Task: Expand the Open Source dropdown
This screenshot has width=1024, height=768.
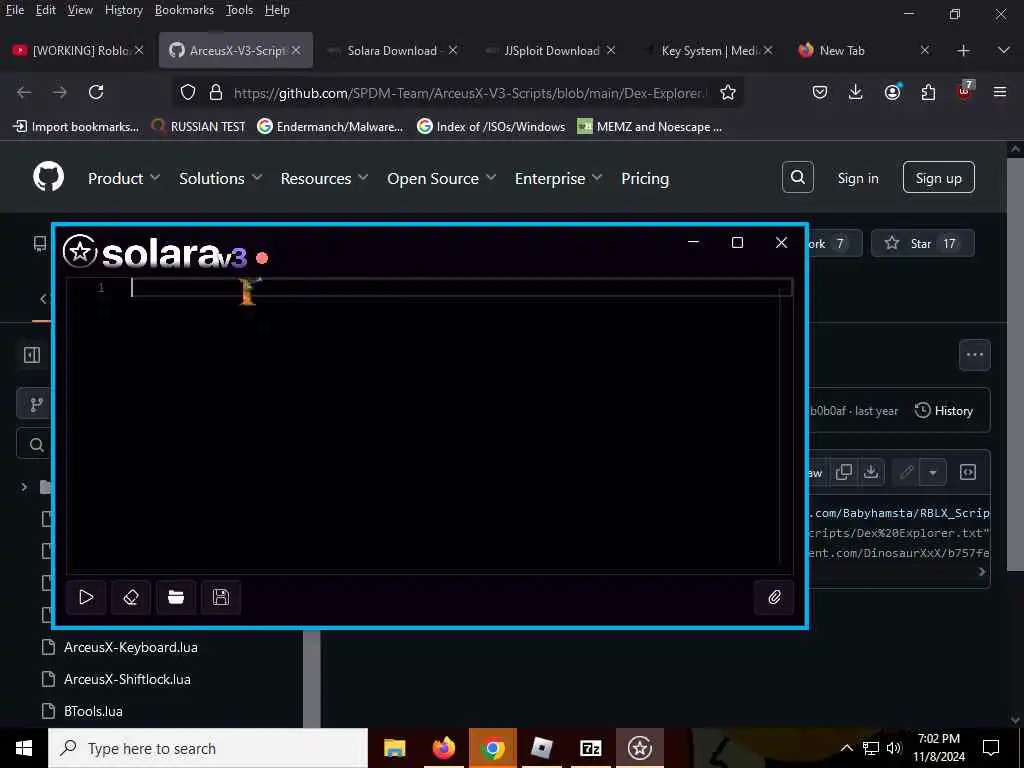Action: pyautogui.click(x=441, y=178)
